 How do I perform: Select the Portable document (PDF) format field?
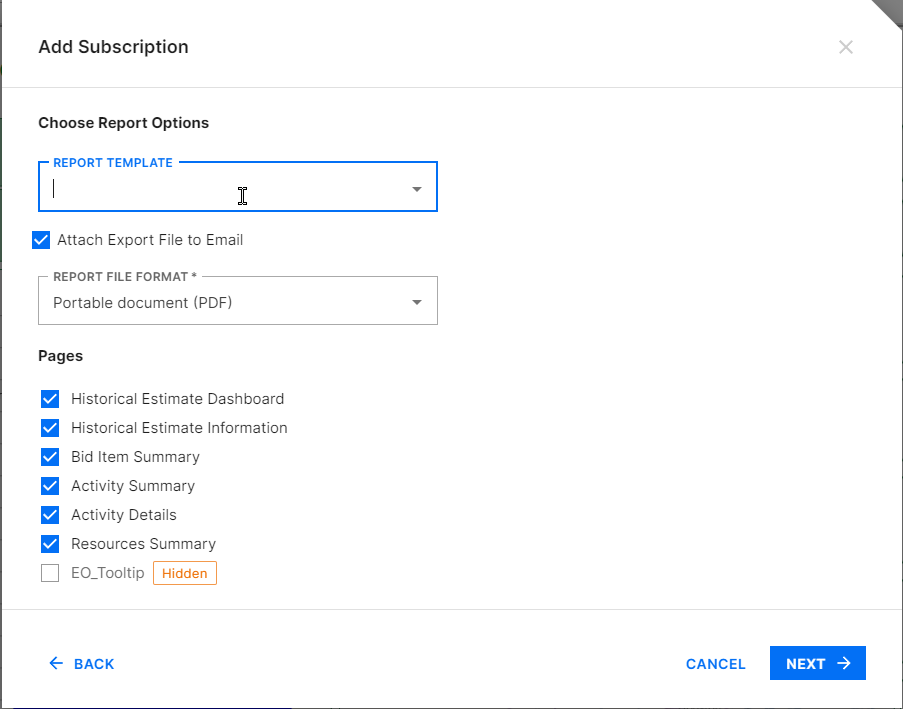click(220, 302)
